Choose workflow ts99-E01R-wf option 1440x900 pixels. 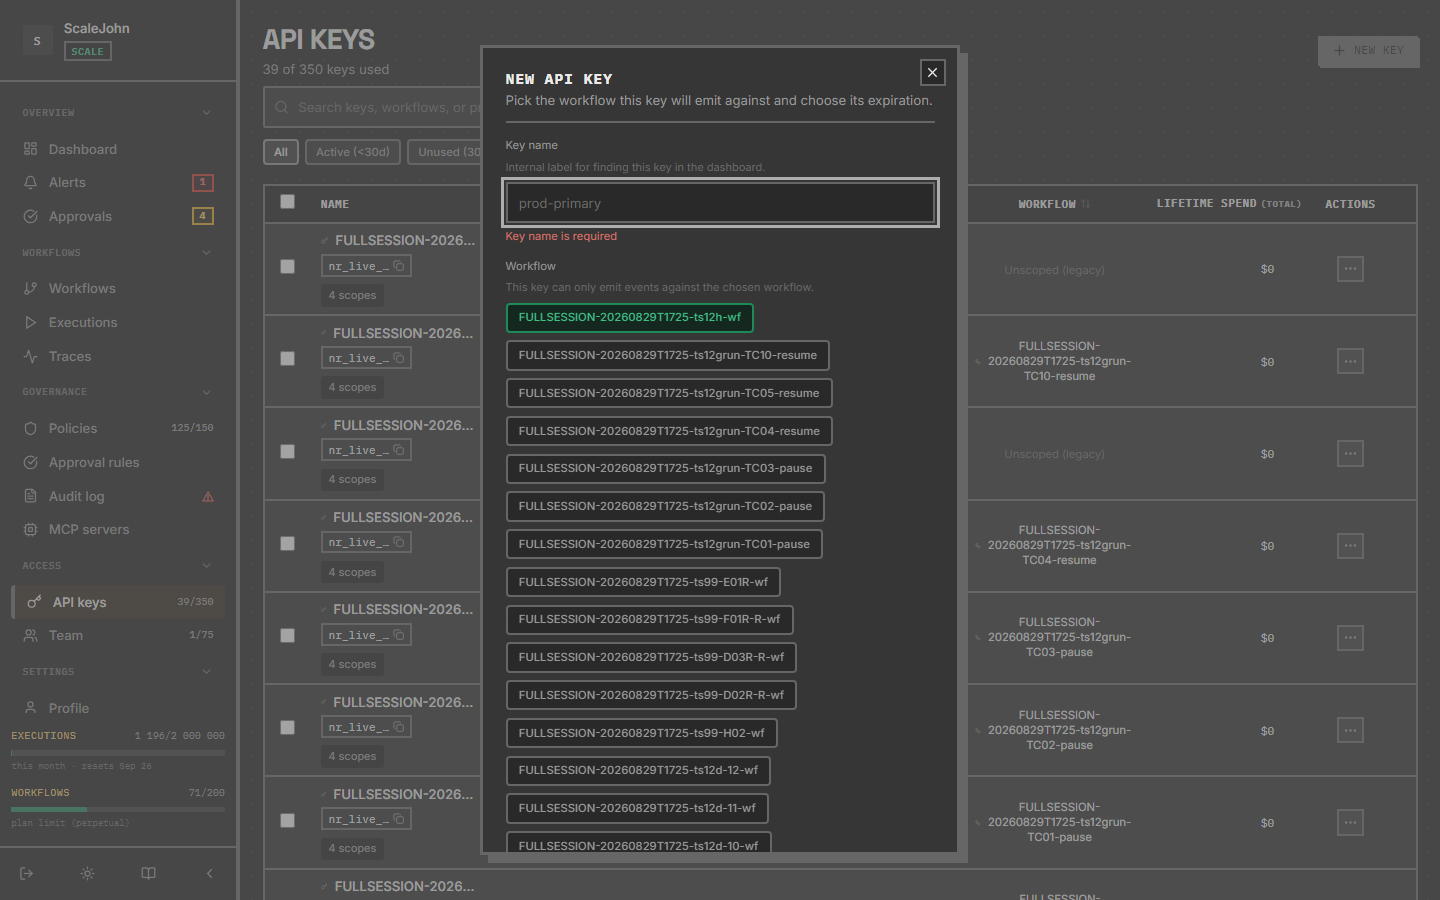(x=644, y=582)
